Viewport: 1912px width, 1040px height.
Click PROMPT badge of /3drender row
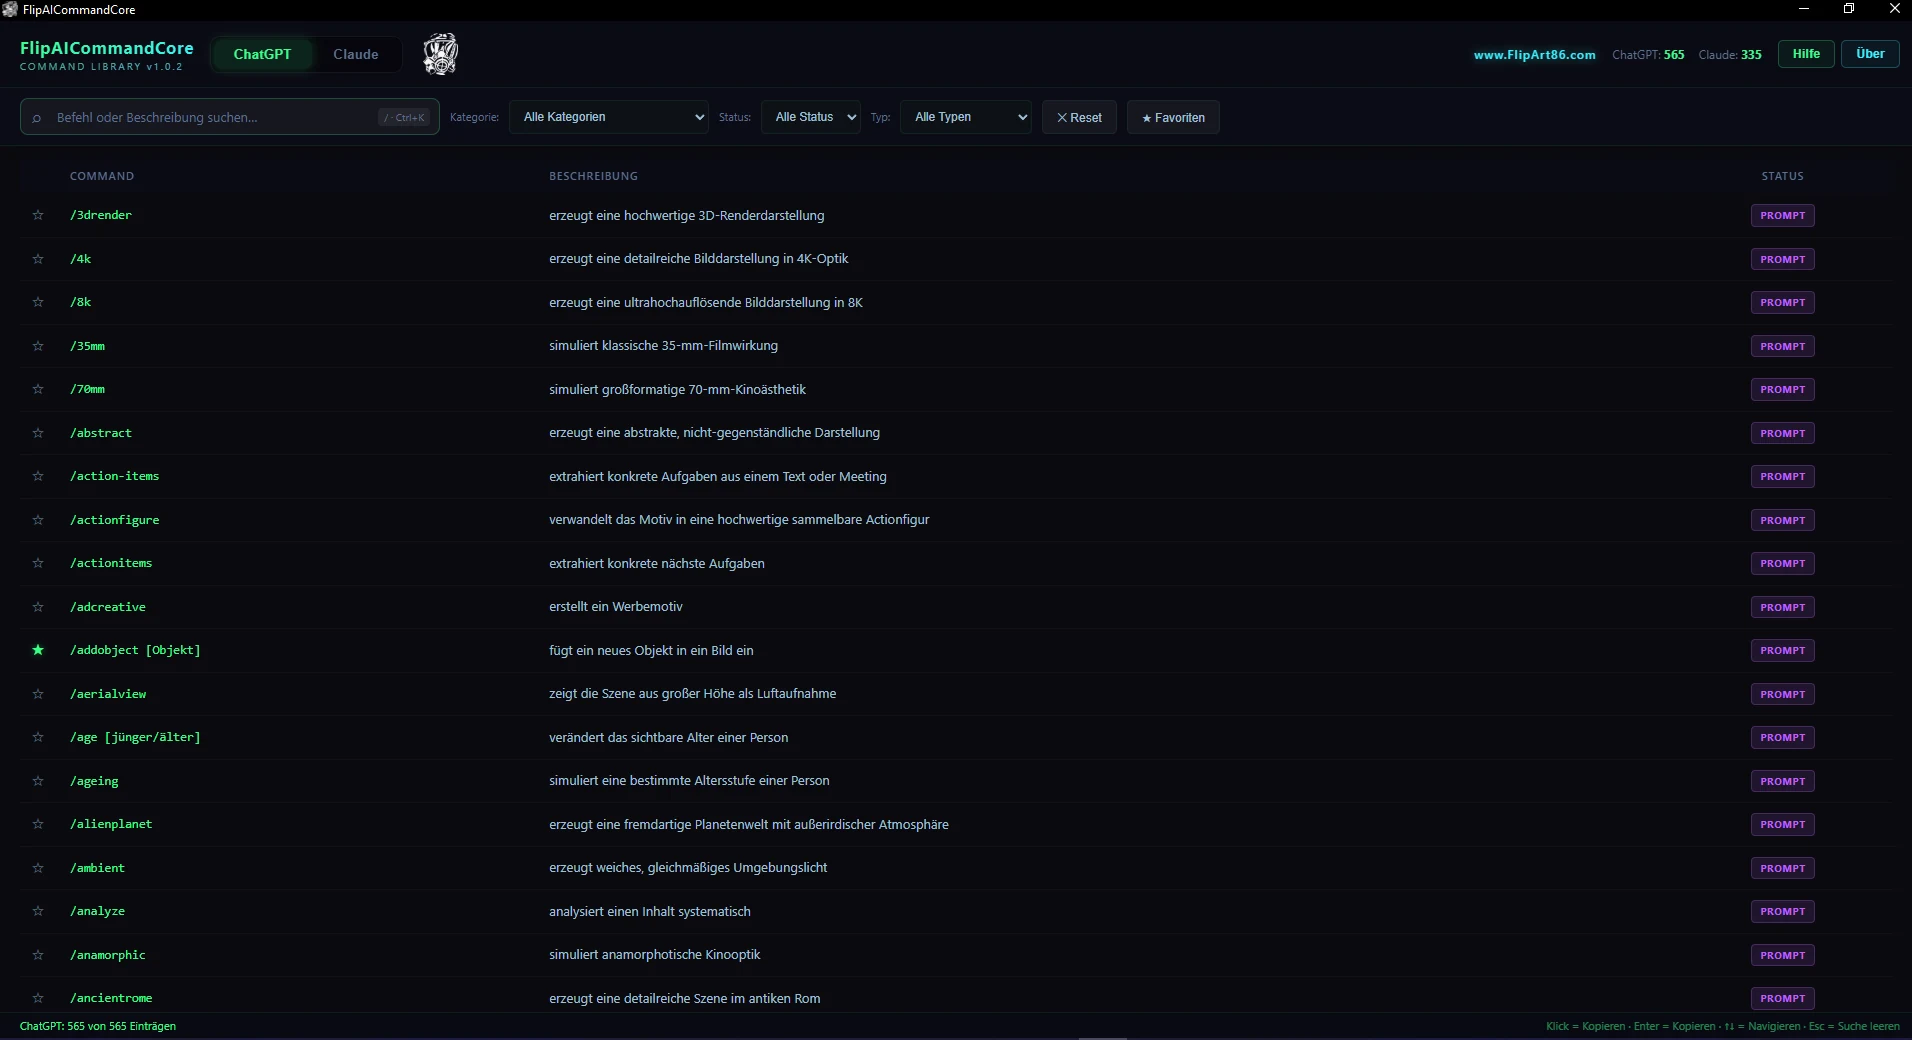tap(1782, 215)
